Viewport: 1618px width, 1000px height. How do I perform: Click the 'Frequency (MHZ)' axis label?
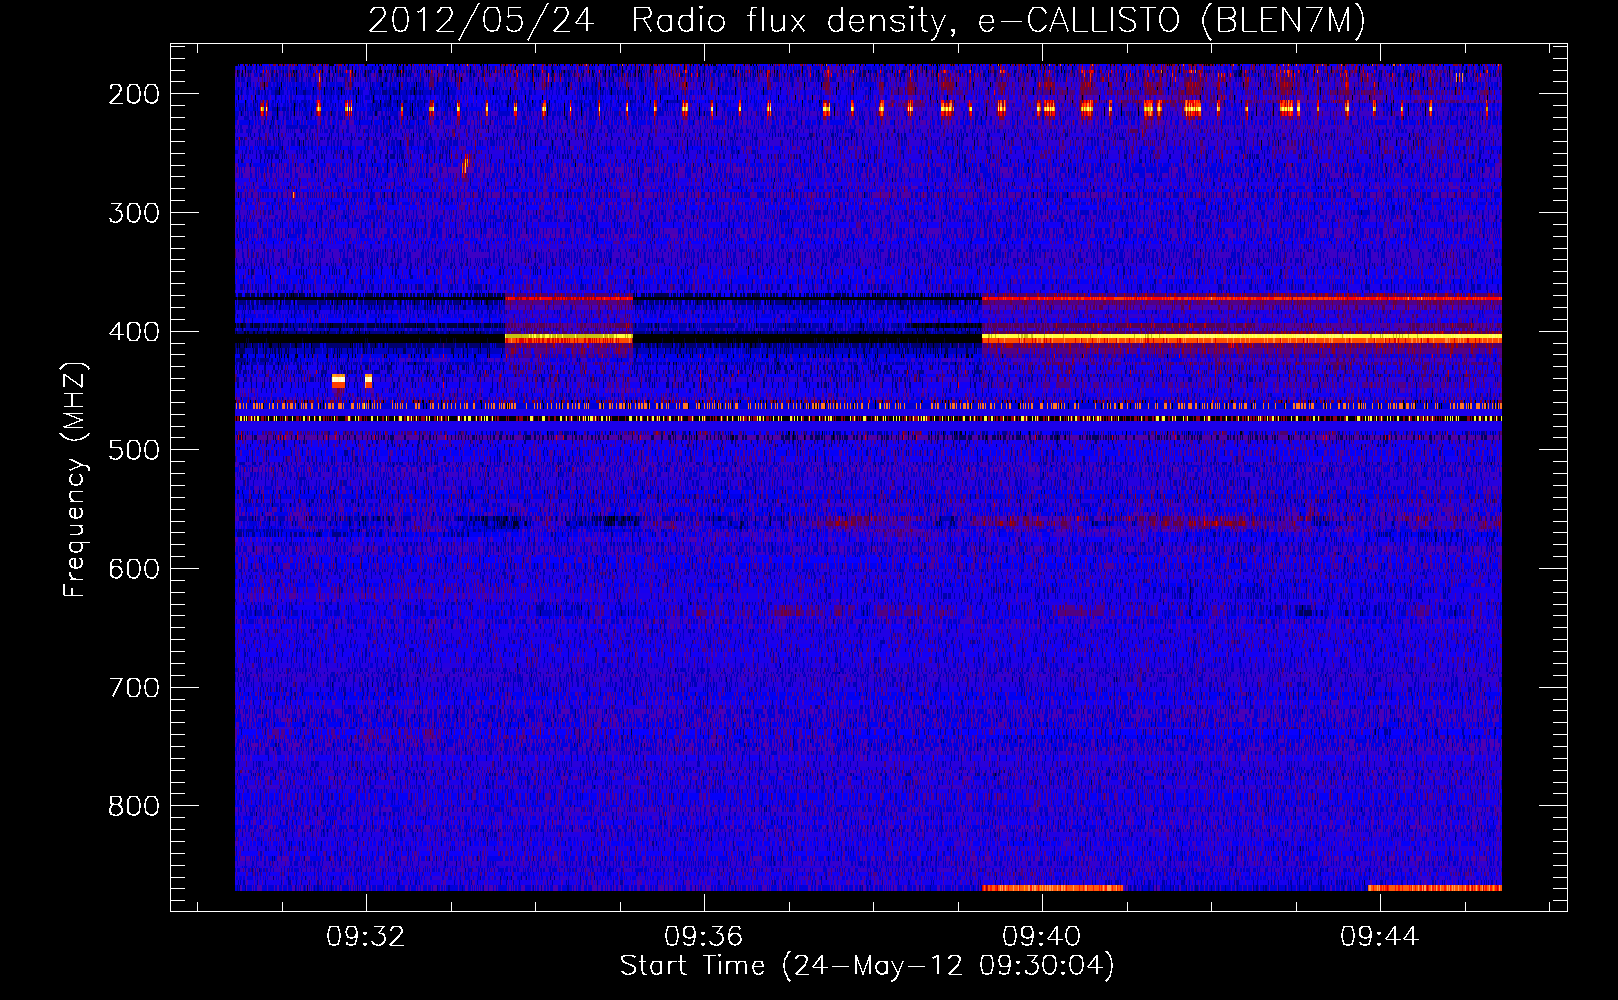click(75, 480)
